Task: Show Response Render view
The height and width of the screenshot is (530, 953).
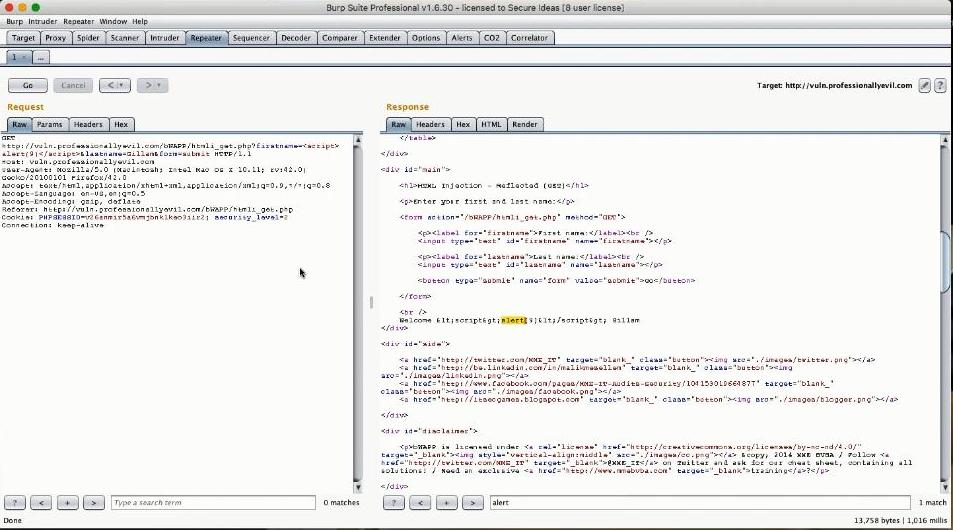Action: click(525, 125)
